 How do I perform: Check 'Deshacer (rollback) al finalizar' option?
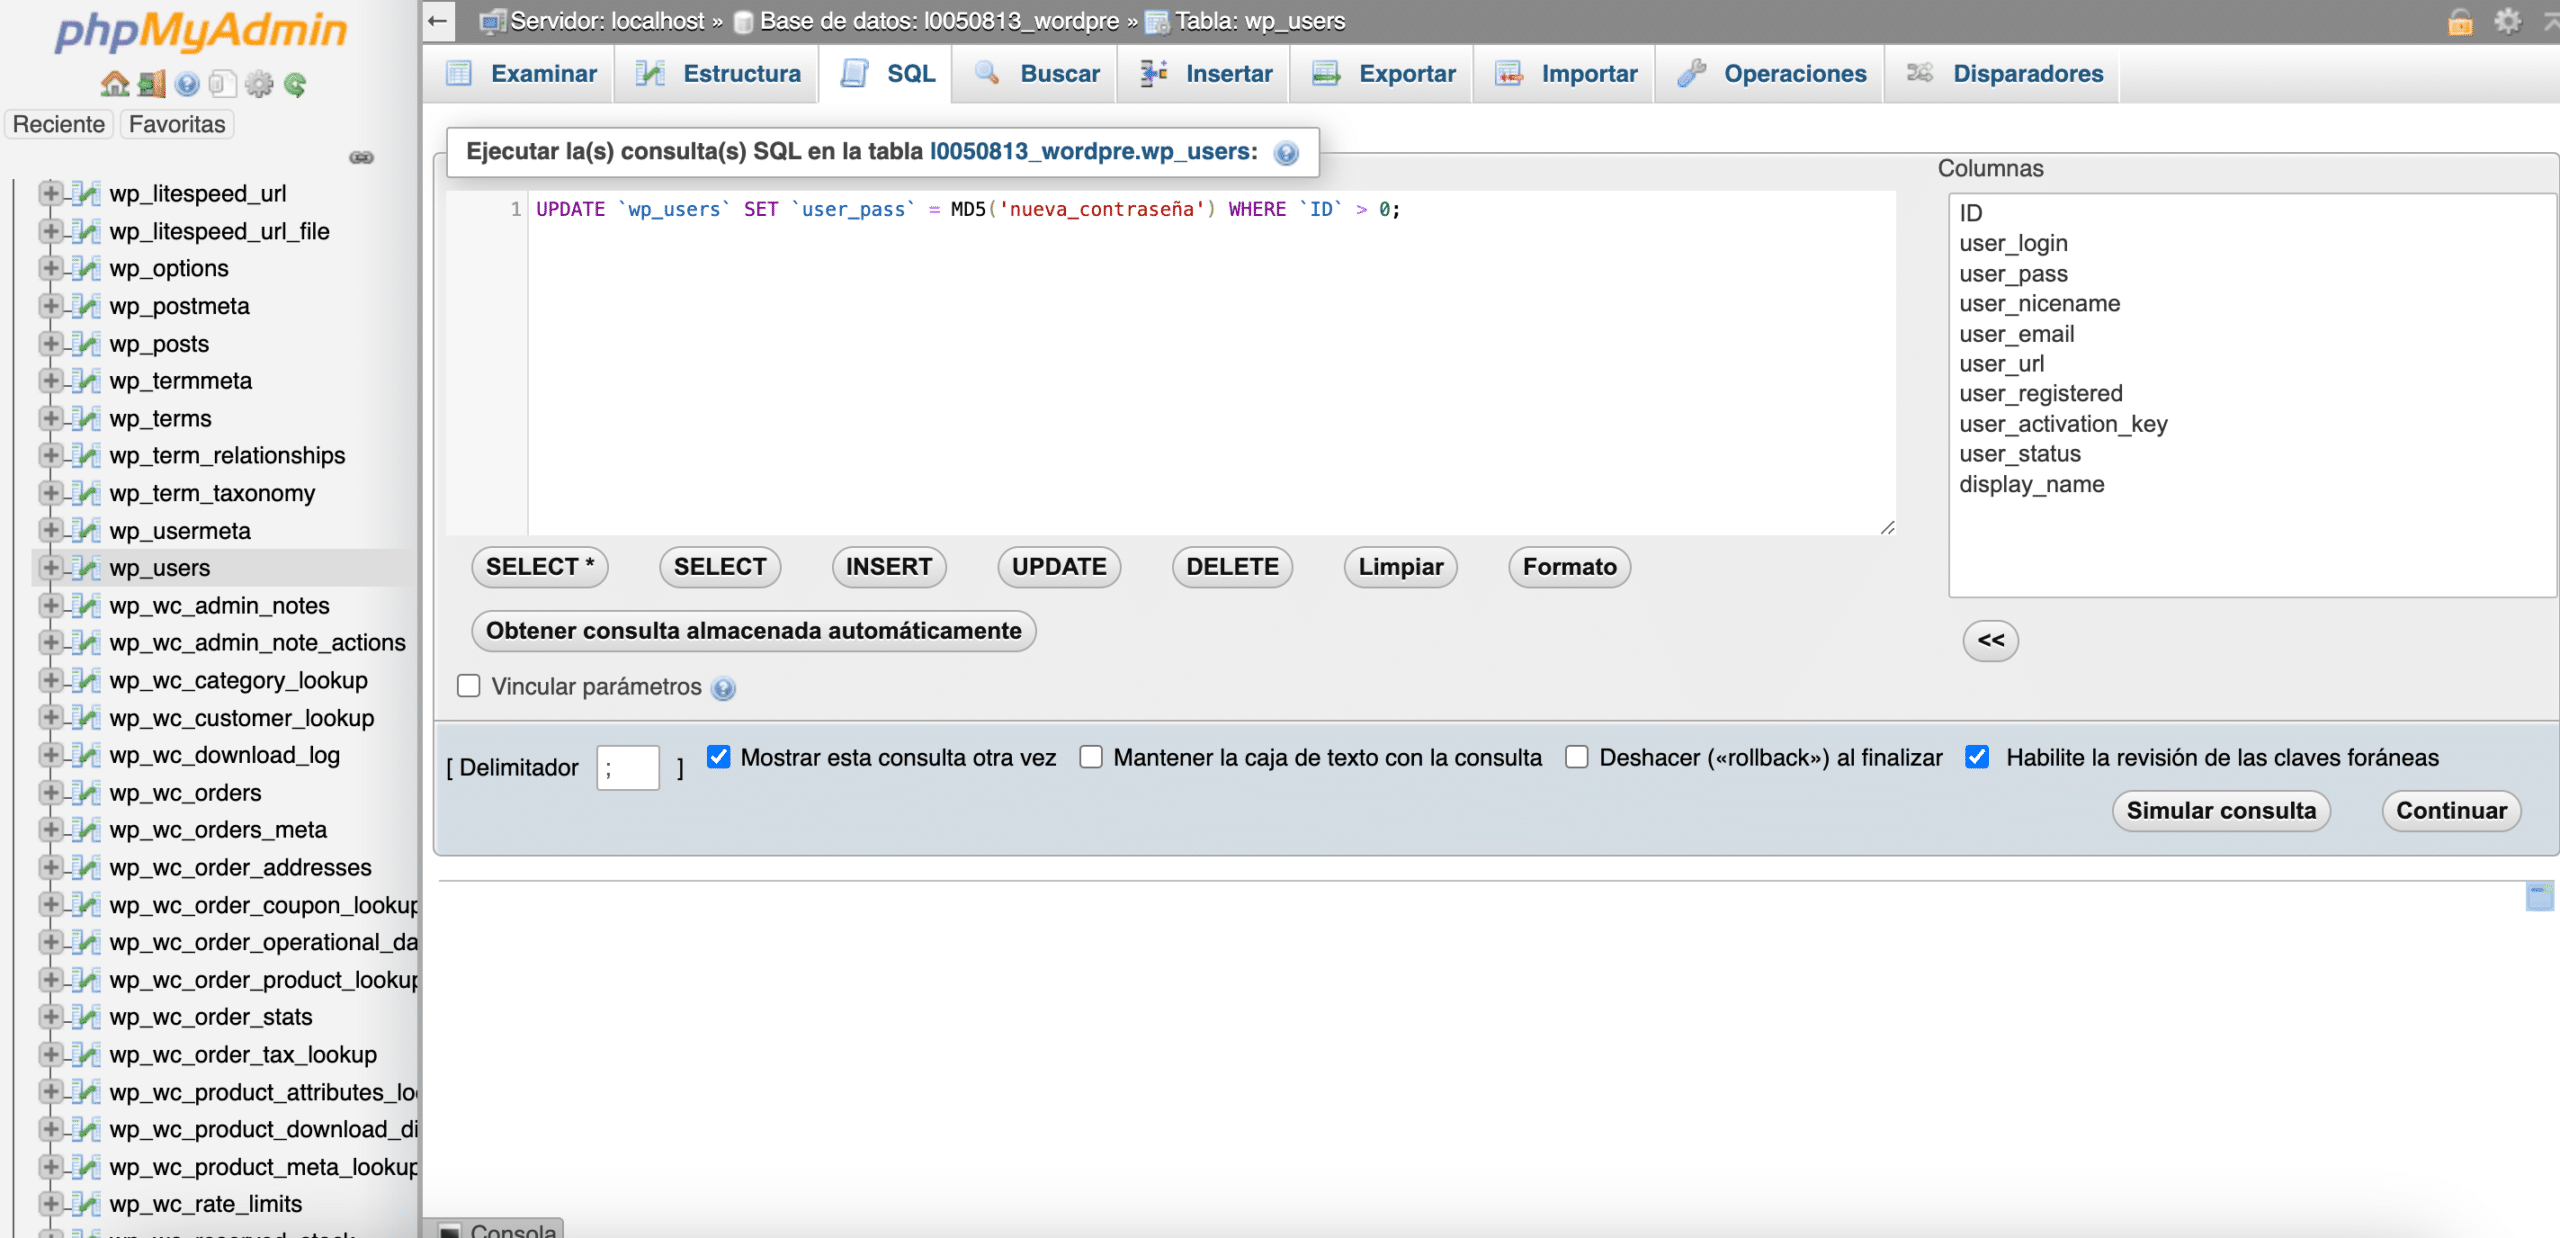(1577, 757)
